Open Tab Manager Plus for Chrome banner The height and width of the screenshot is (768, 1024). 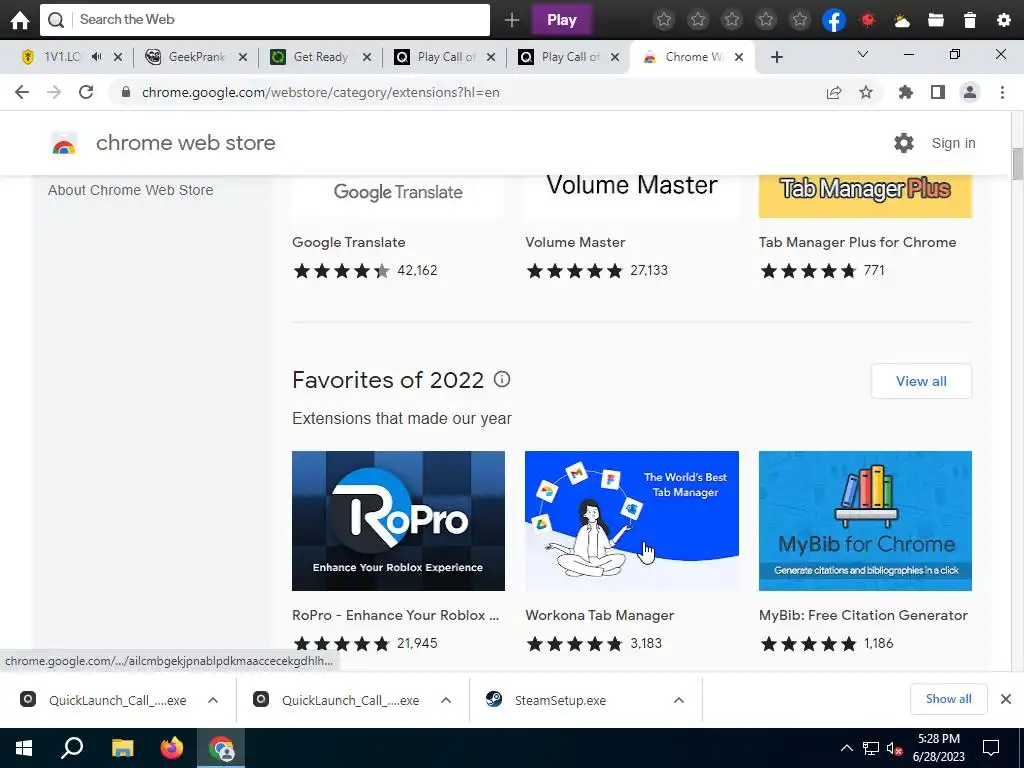click(x=865, y=197)
